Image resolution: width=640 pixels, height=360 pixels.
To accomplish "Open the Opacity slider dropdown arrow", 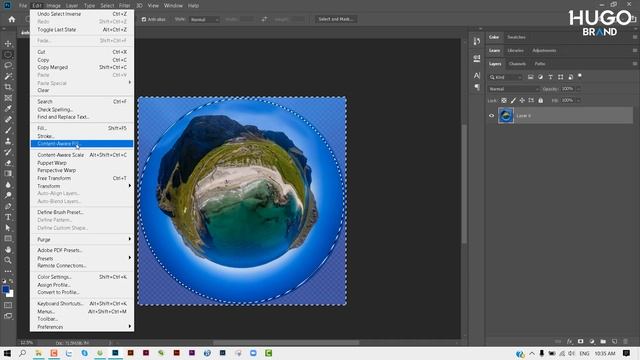I will click(578, 89).
